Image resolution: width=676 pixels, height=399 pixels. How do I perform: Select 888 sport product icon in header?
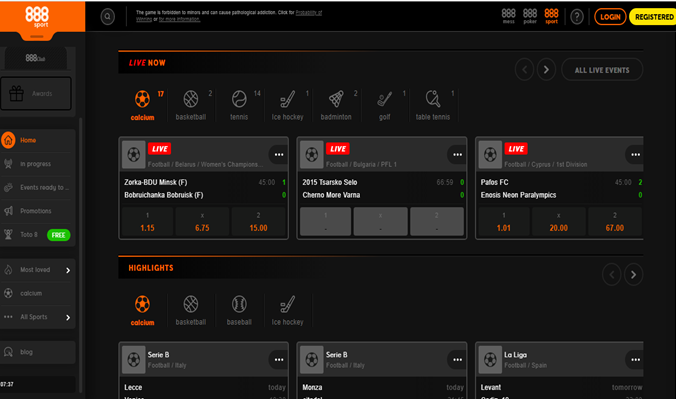click(x=551, y=16)
